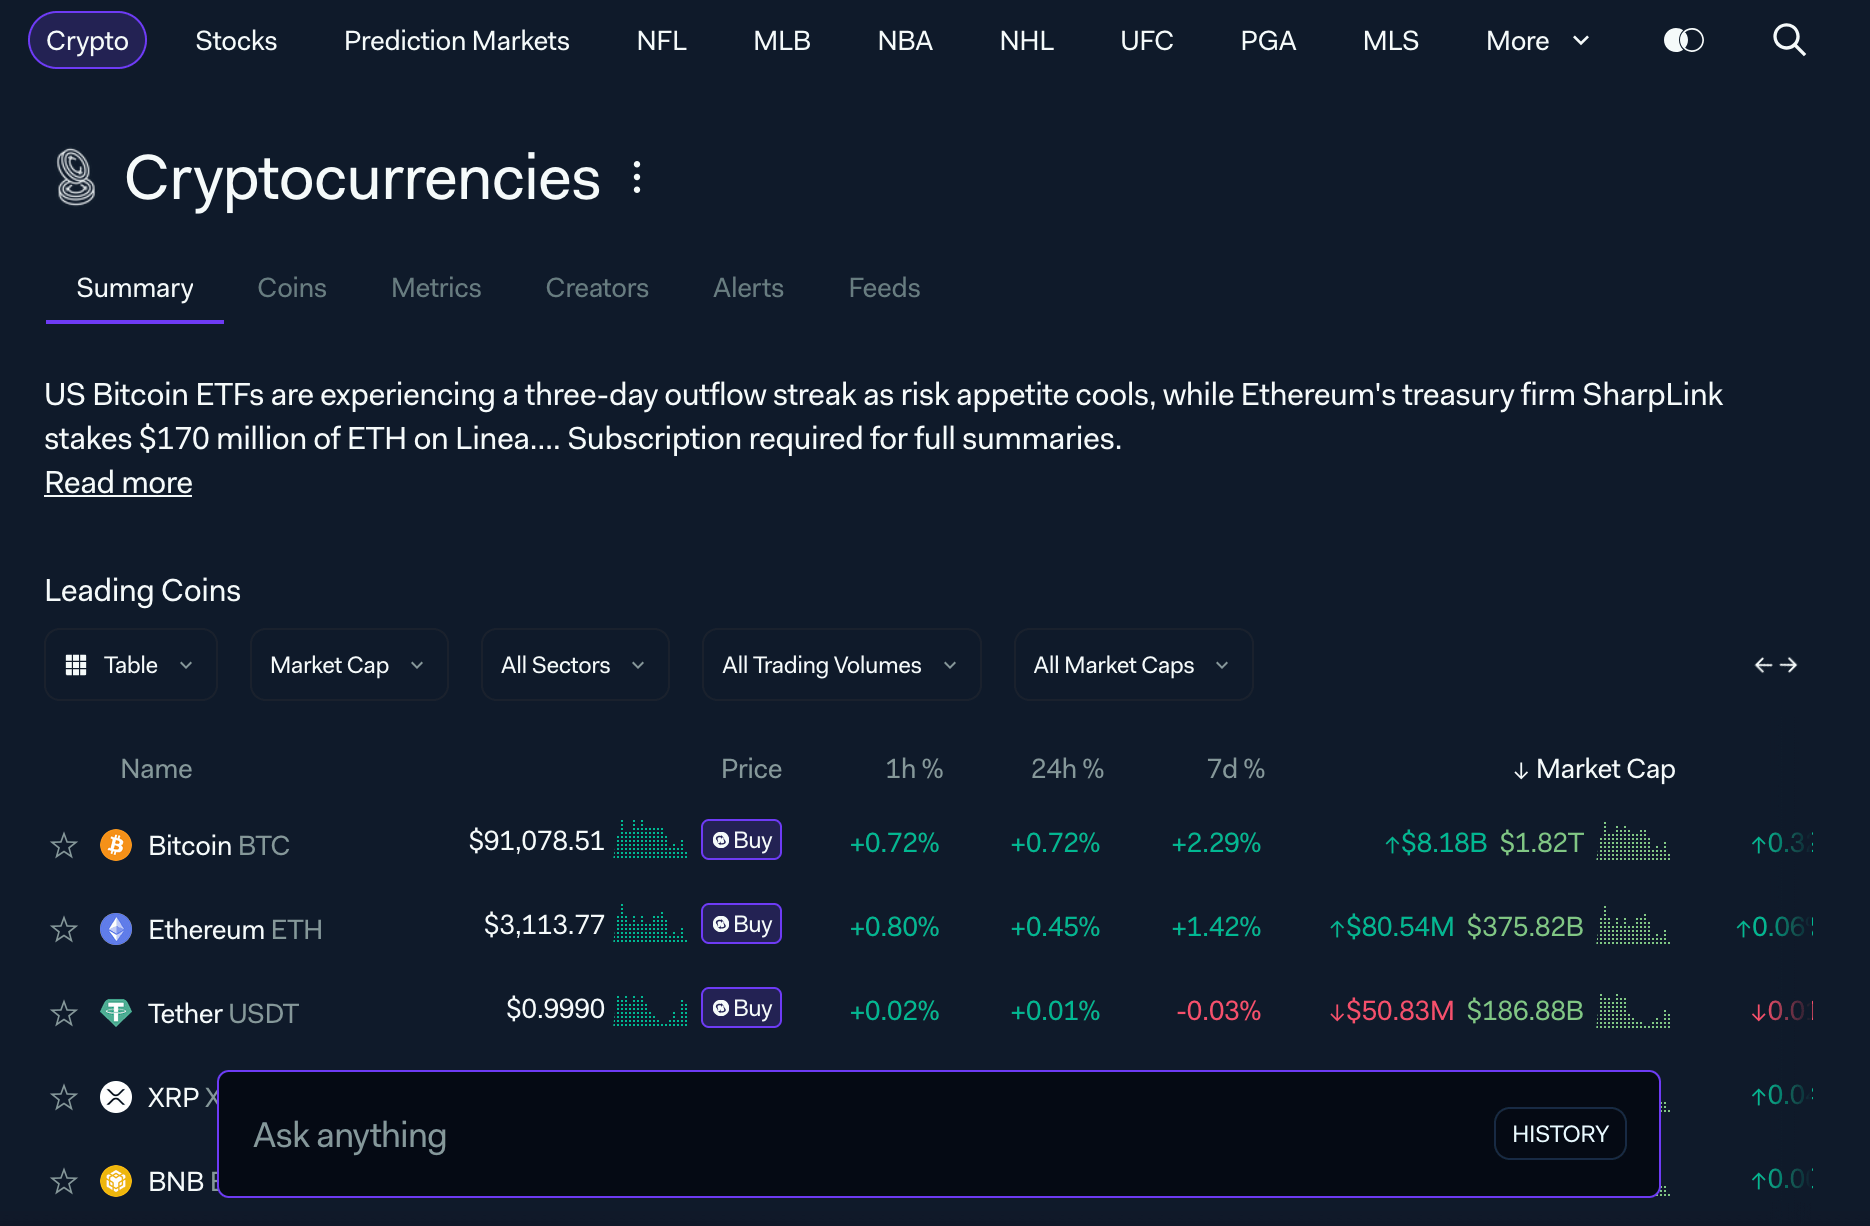The width and height of the screenshot is (1870, 1226).
Task: Click the BNB coin icon
Action: 115,1181
